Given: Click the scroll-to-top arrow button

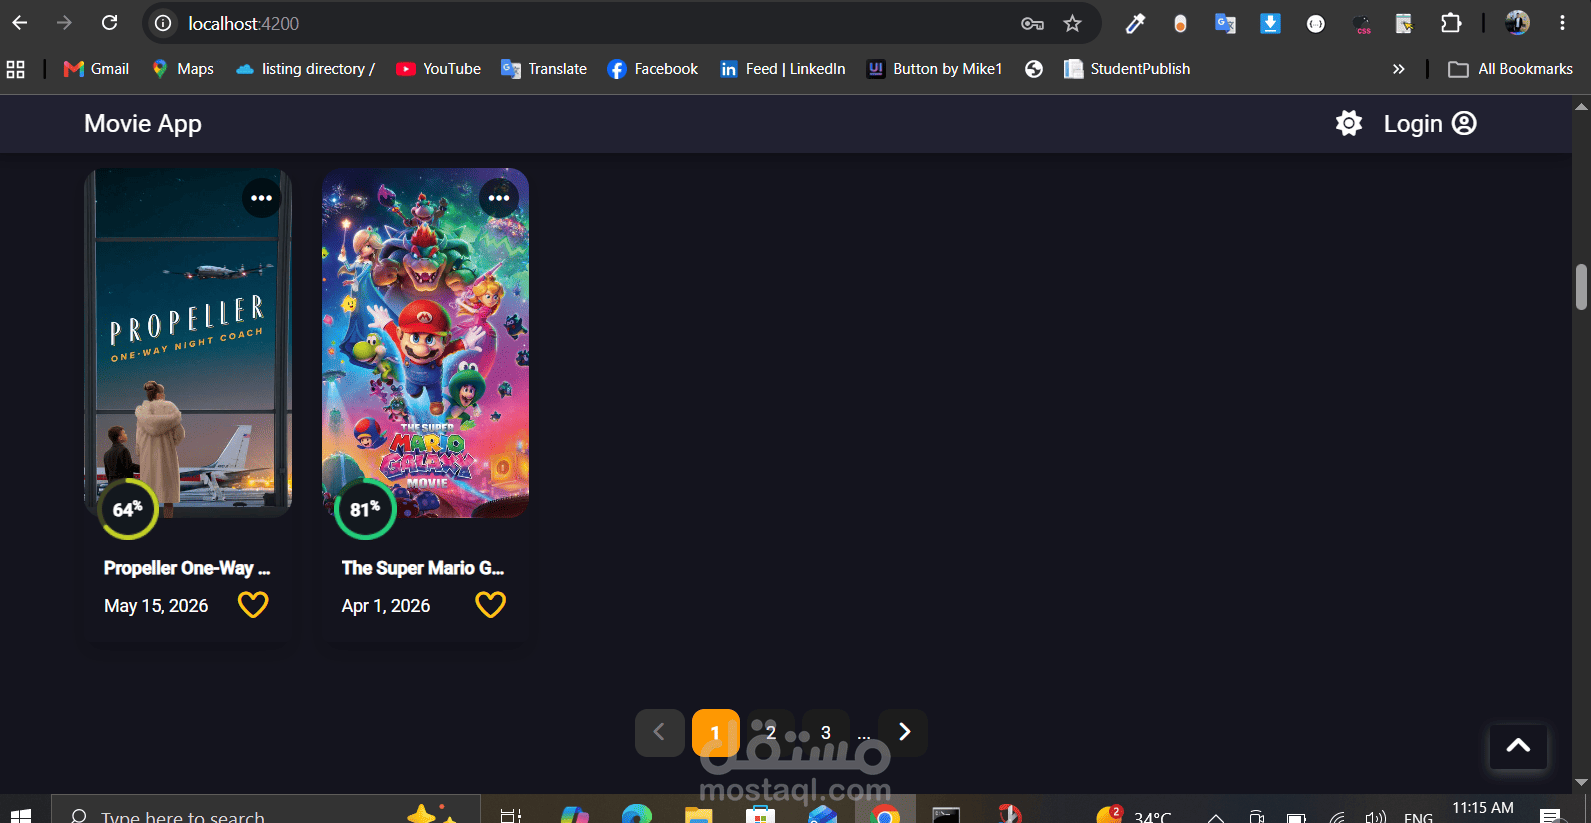Looking at the screenshot, I should click(x=1518, y=746).
